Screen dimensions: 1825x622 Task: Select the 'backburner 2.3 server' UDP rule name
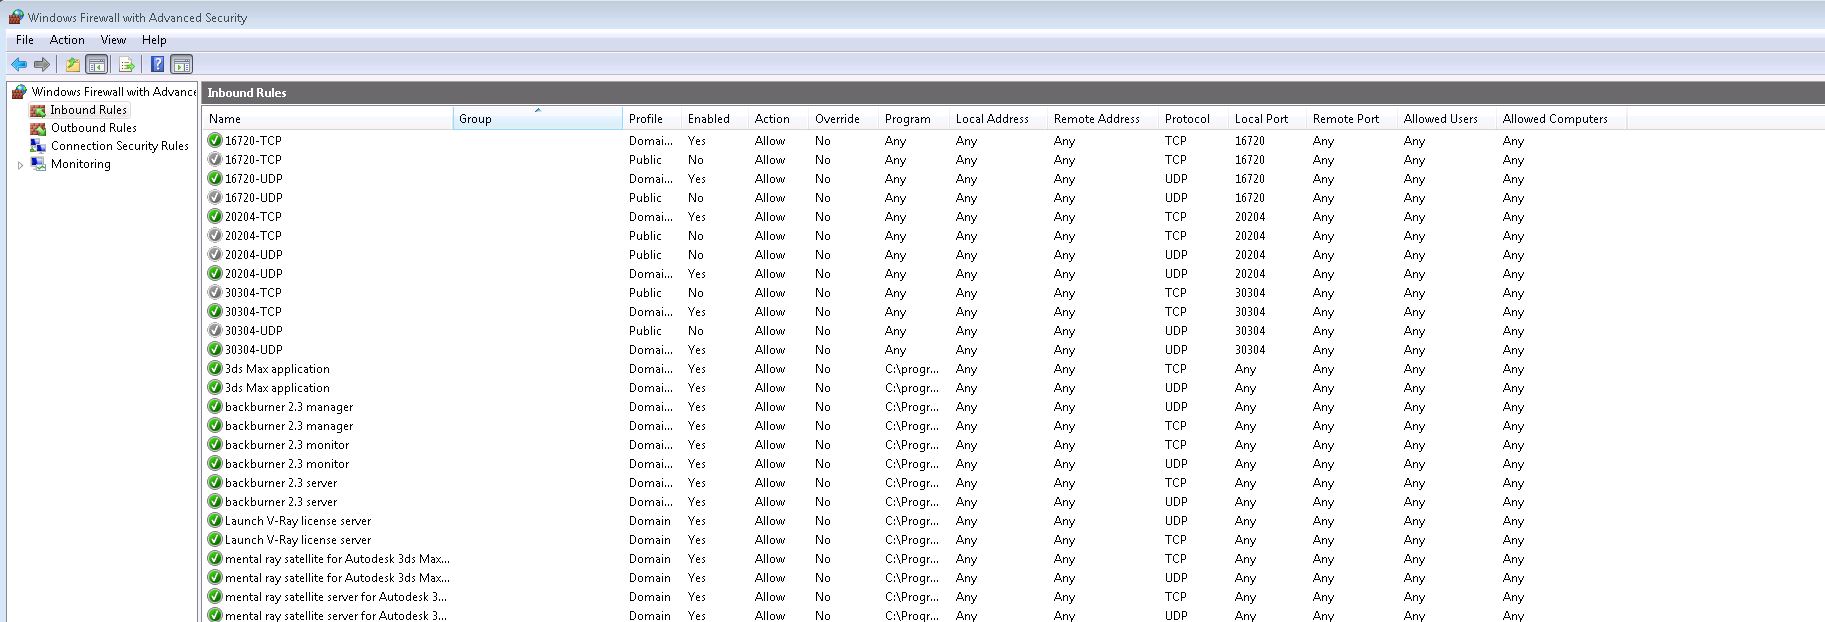click(x=281, y=501)
